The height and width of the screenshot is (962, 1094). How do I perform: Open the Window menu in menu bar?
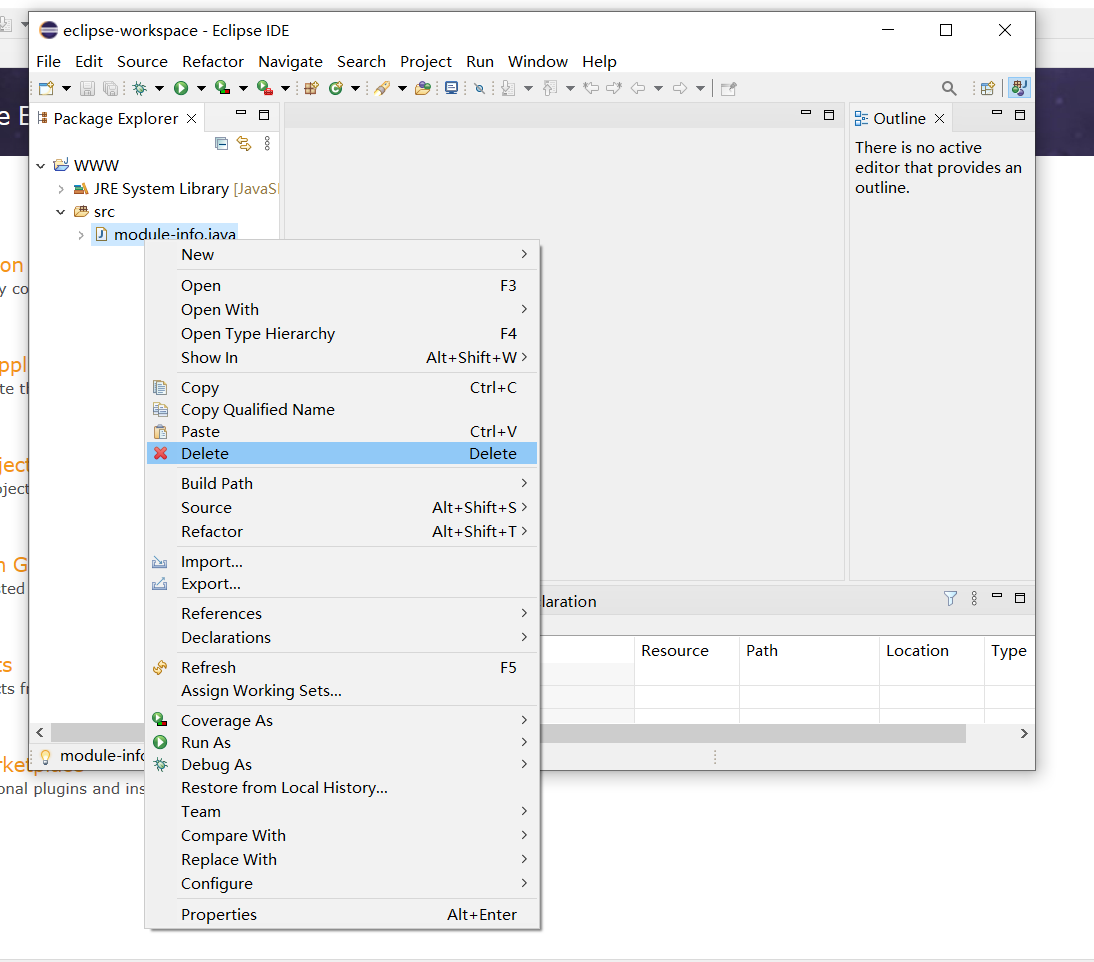click(538, 61)
